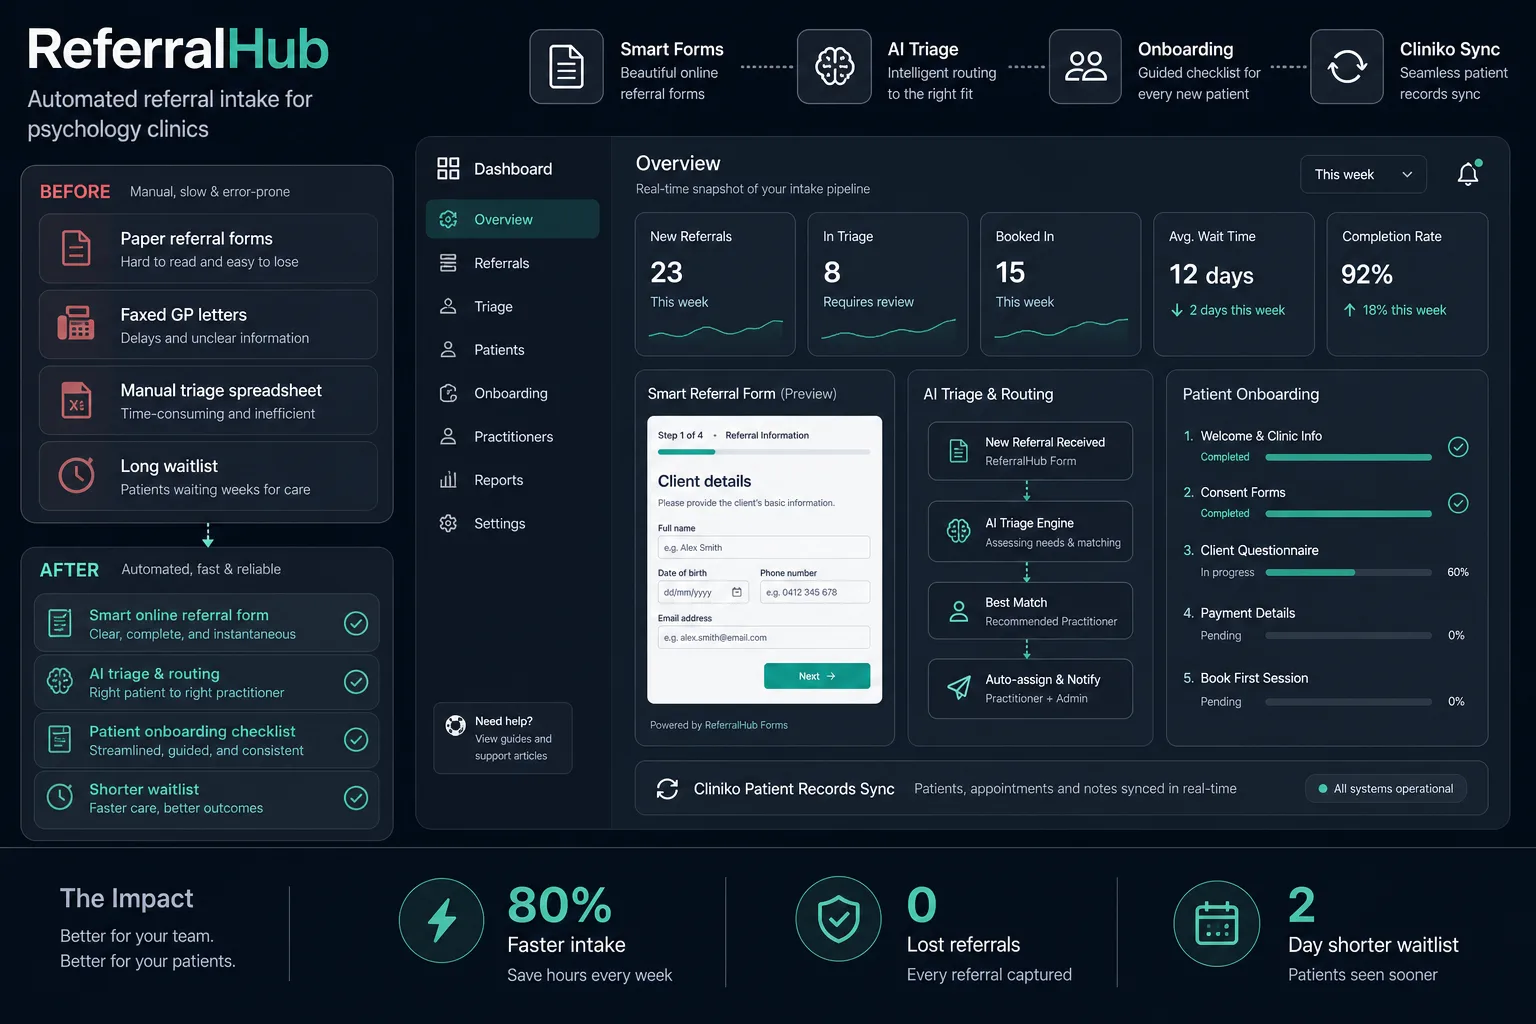Click the Date of birth field
This screenshot has width=1536, height=1024.
[x=702, y=592]
